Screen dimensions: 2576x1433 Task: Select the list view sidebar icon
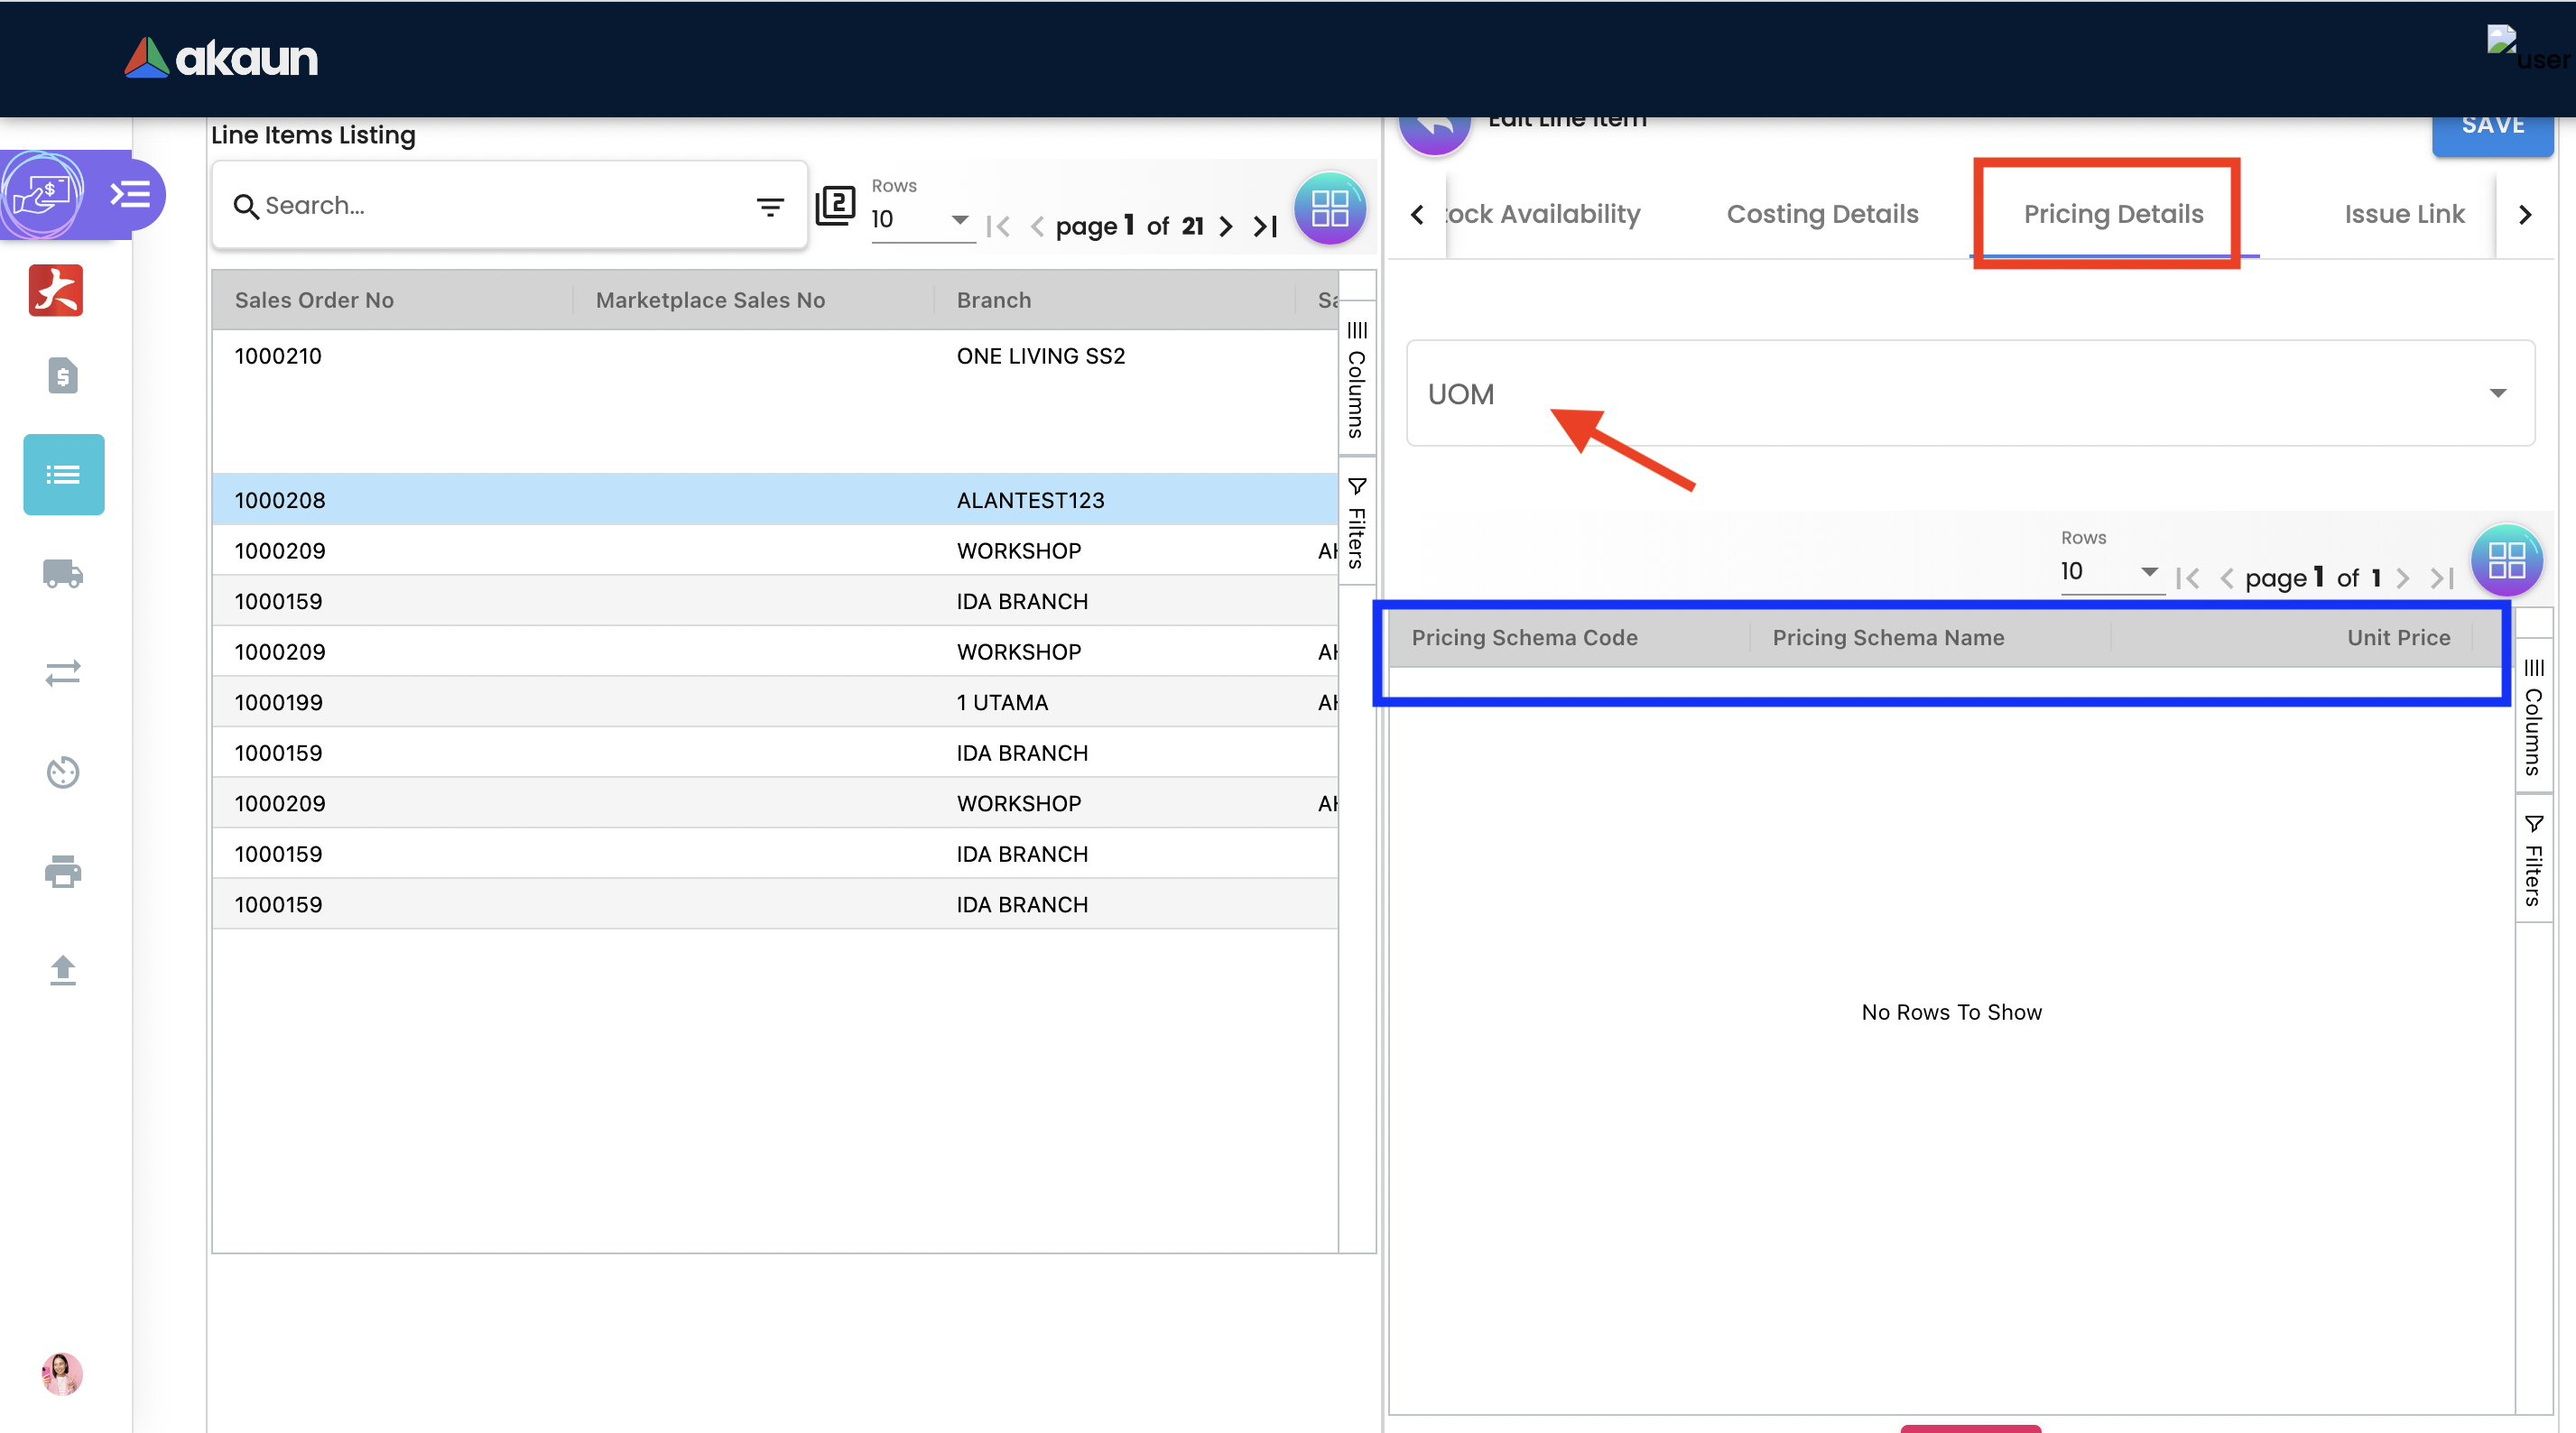click(63, 474)
